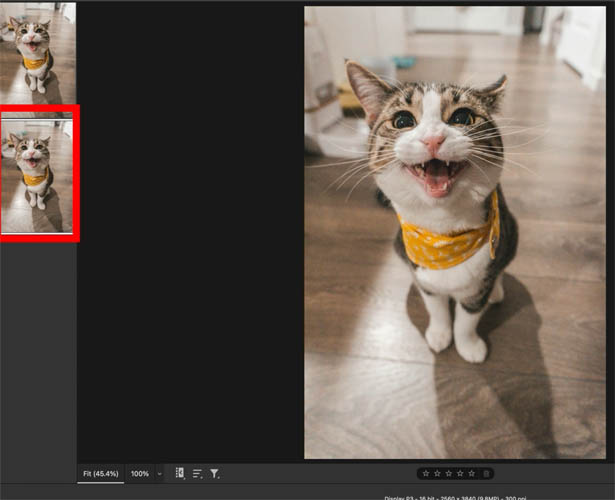Rate the image five stars
The width and height of the screenshot is (615, 500).
tap(472, 473)
